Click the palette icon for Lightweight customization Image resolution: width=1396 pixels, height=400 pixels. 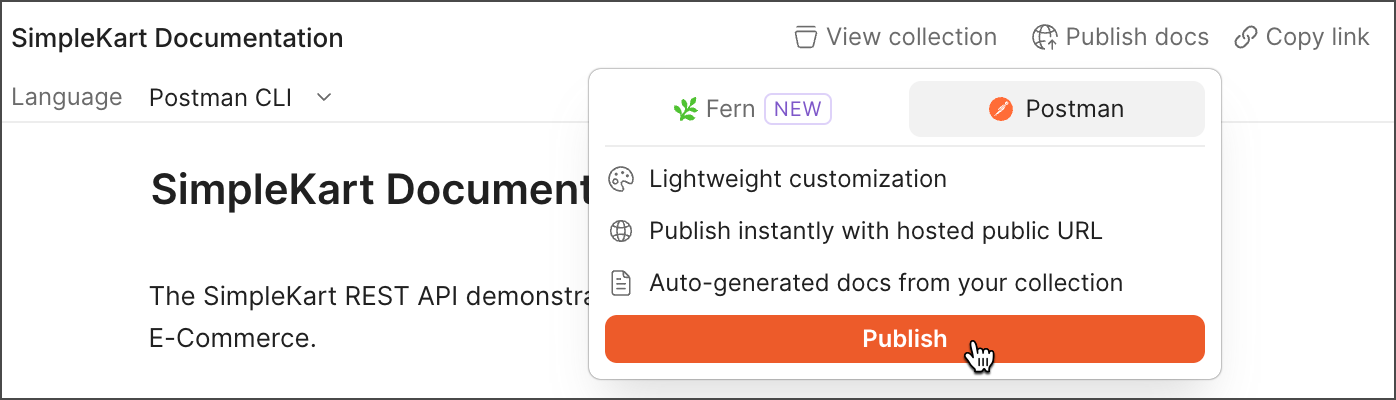pyautogui.click(x=621, y=180)
